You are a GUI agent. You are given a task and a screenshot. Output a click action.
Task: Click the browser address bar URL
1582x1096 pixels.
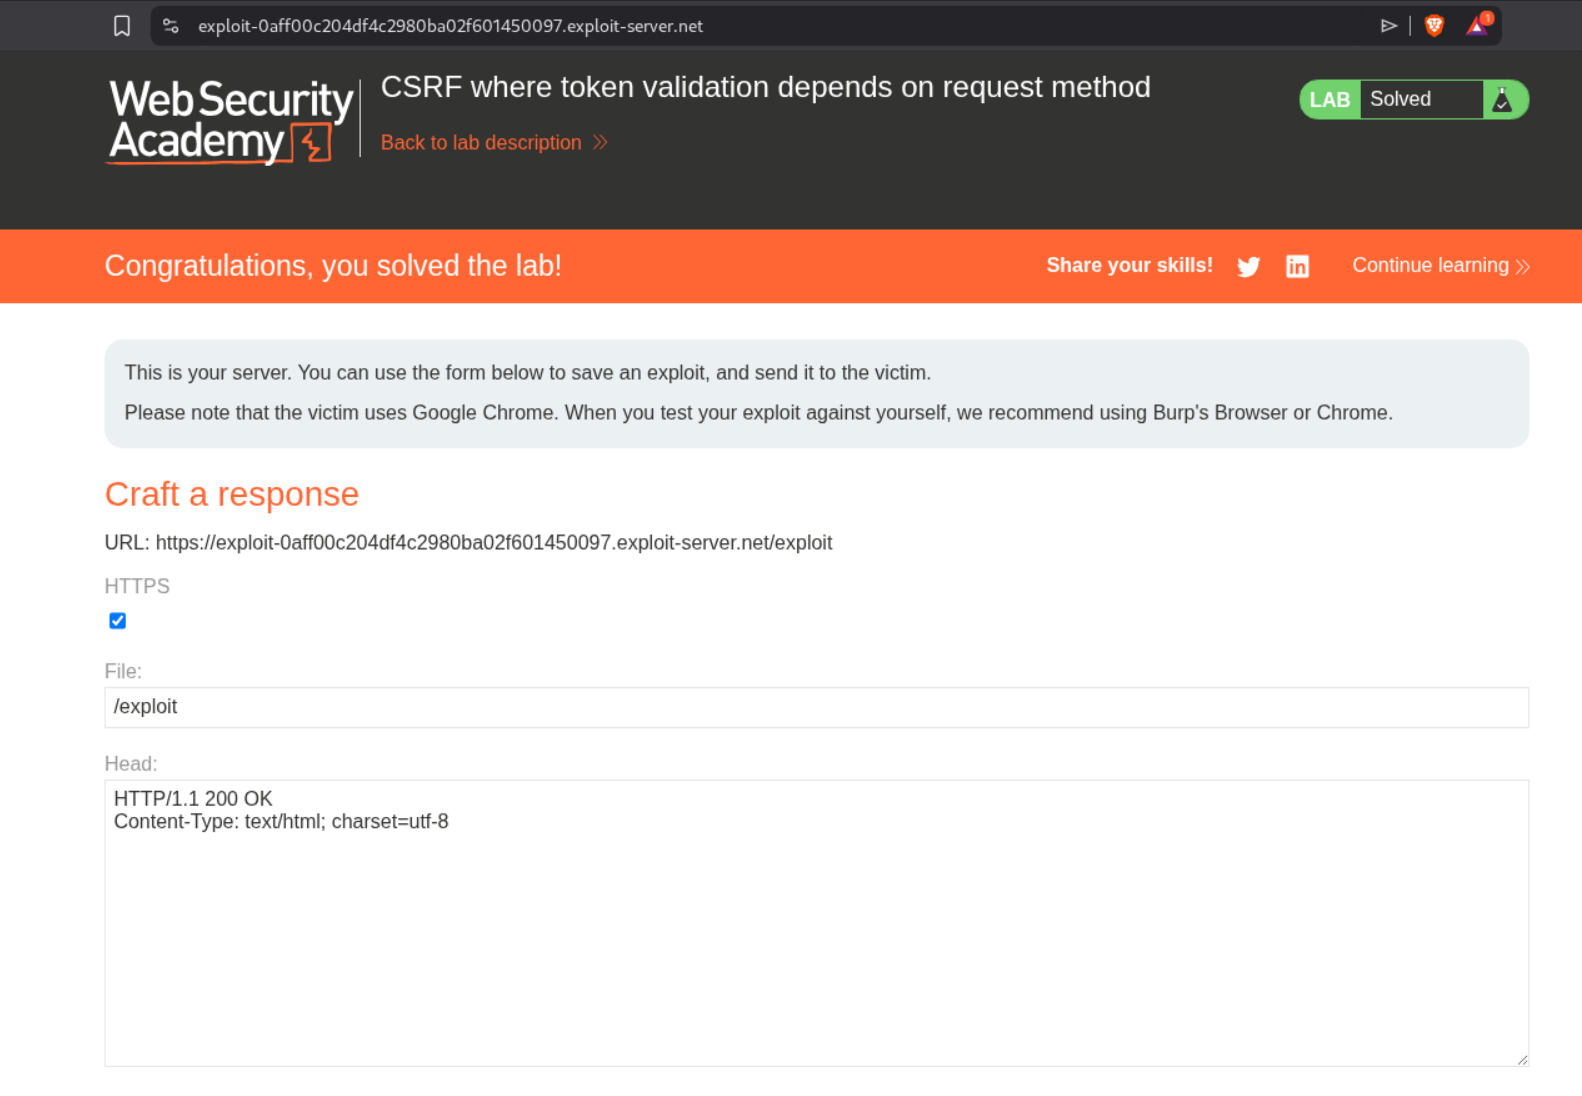(450, 26)
